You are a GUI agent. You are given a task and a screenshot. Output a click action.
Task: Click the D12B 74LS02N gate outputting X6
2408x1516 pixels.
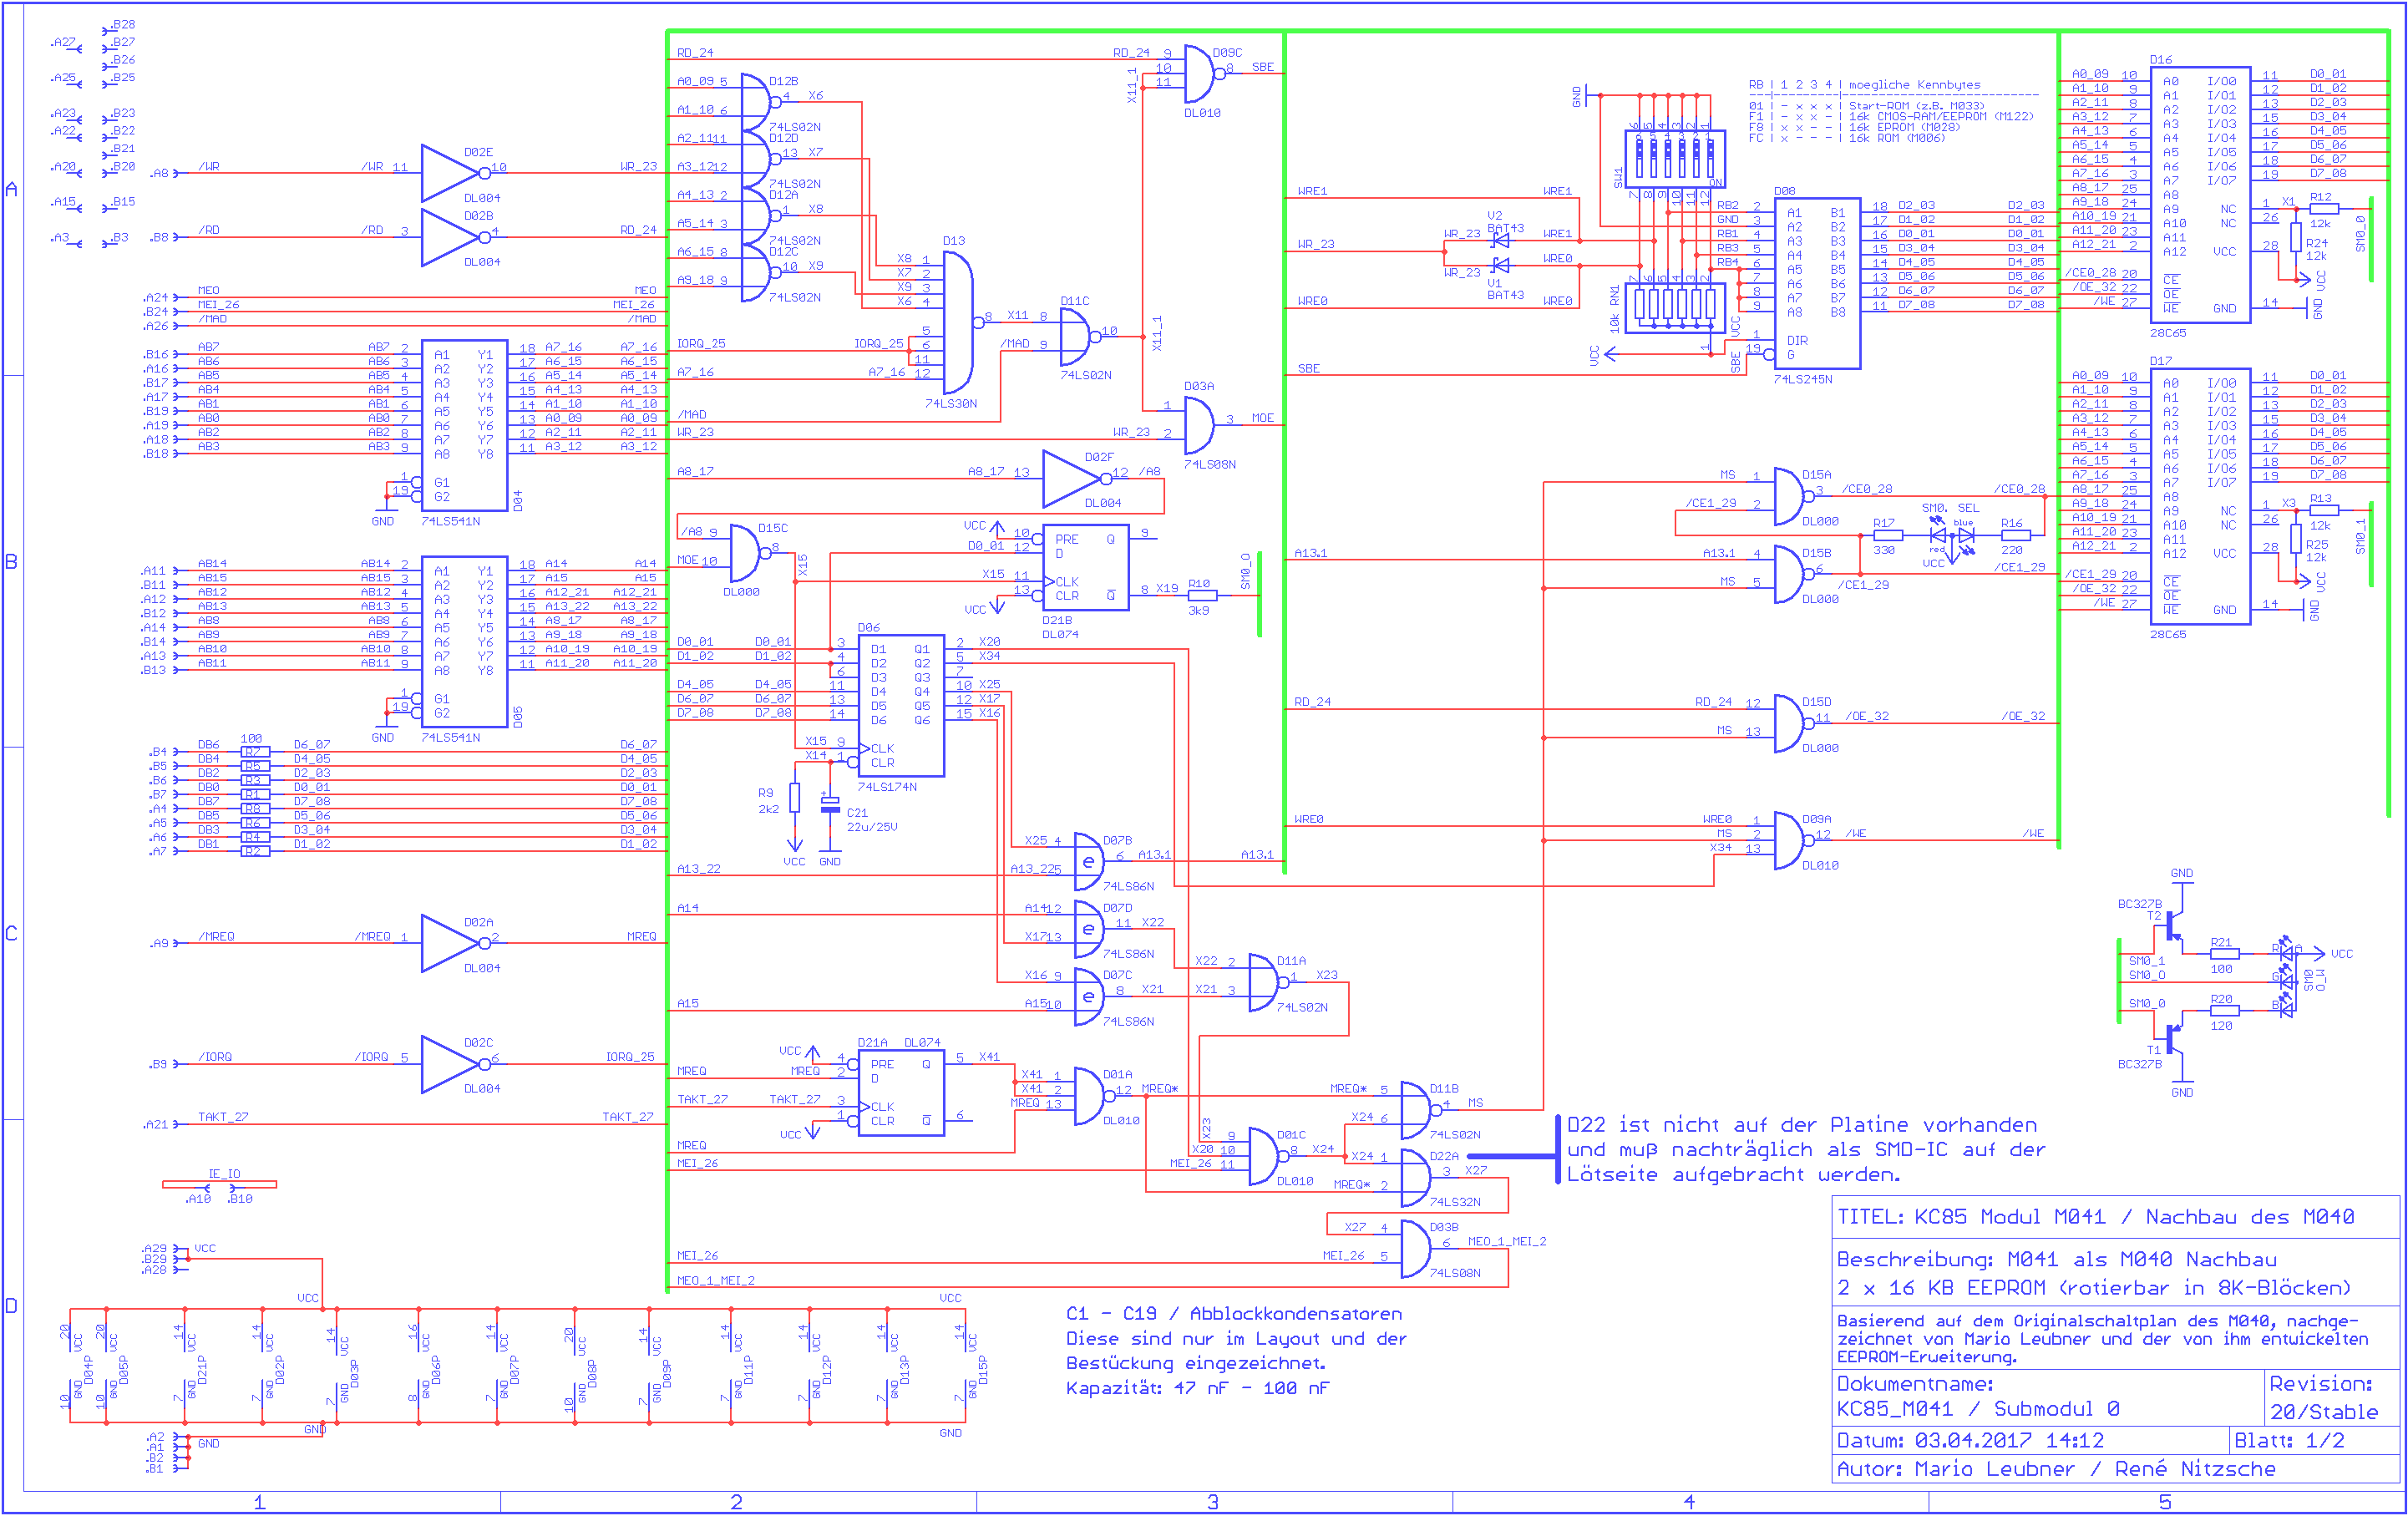tap(761, 102)
